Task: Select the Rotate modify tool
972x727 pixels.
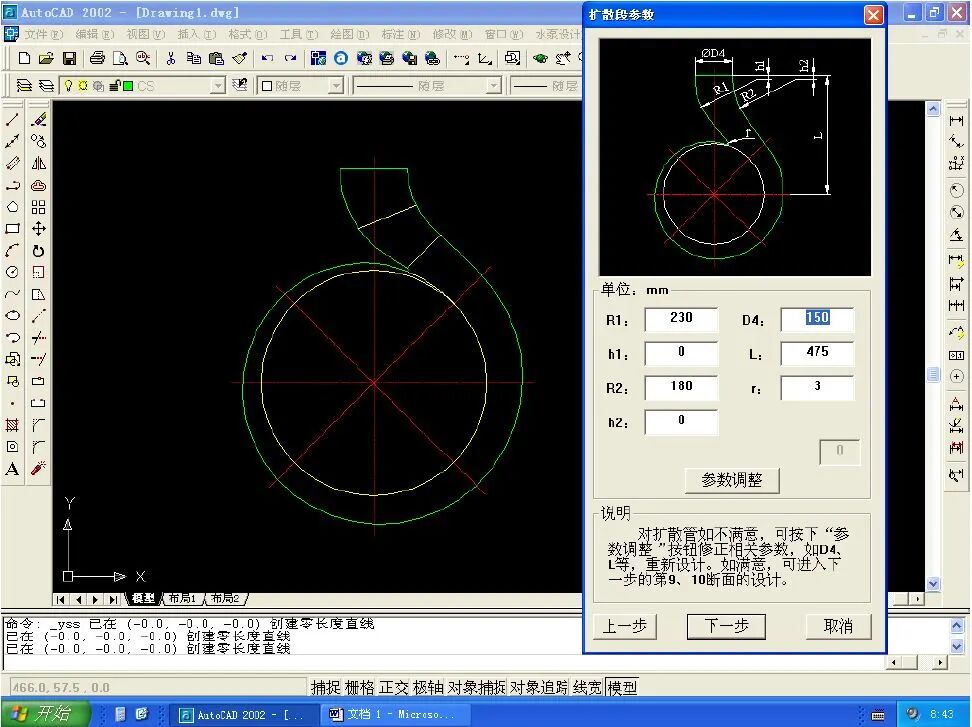Action: click(38, 250)
